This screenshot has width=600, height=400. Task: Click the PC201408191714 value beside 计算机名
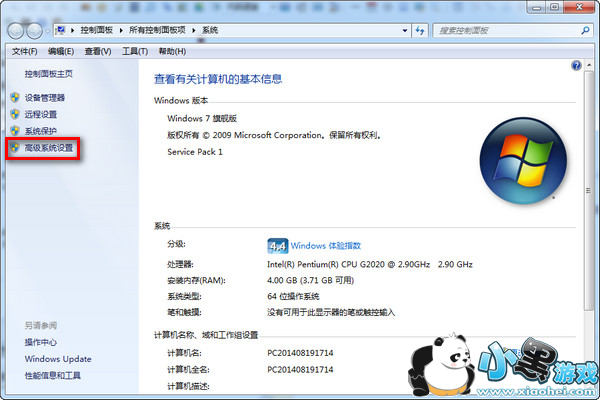coord(300,353)
